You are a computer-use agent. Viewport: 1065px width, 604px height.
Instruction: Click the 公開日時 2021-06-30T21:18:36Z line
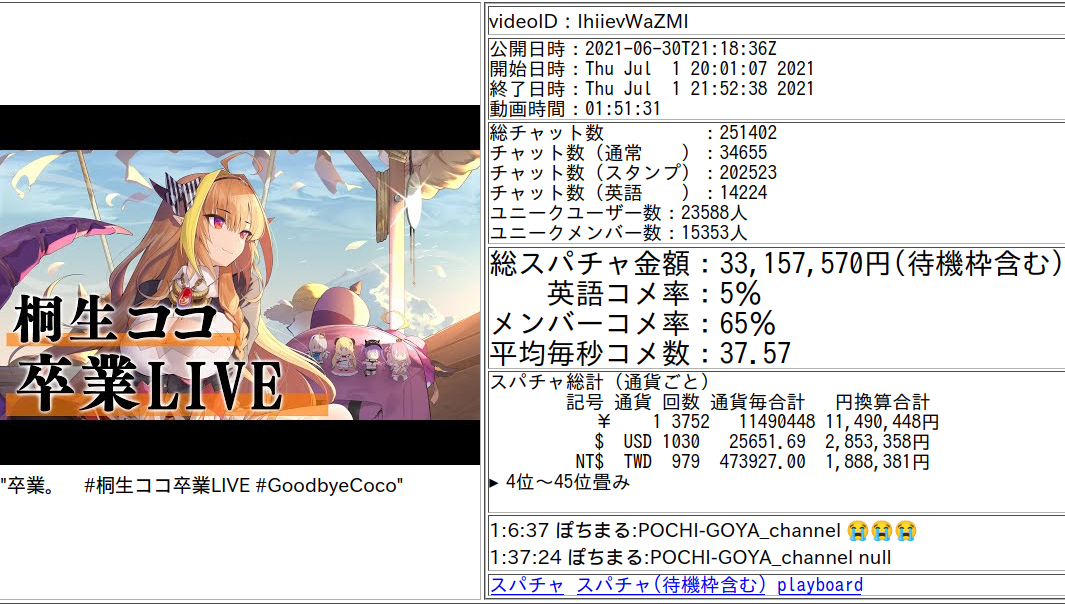(x=633, y=49)
